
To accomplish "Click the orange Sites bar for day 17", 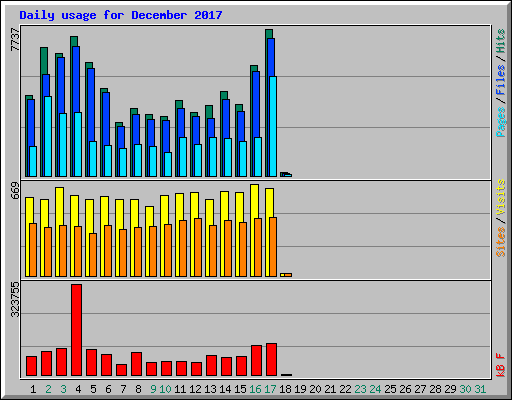I will coord(273,247).
